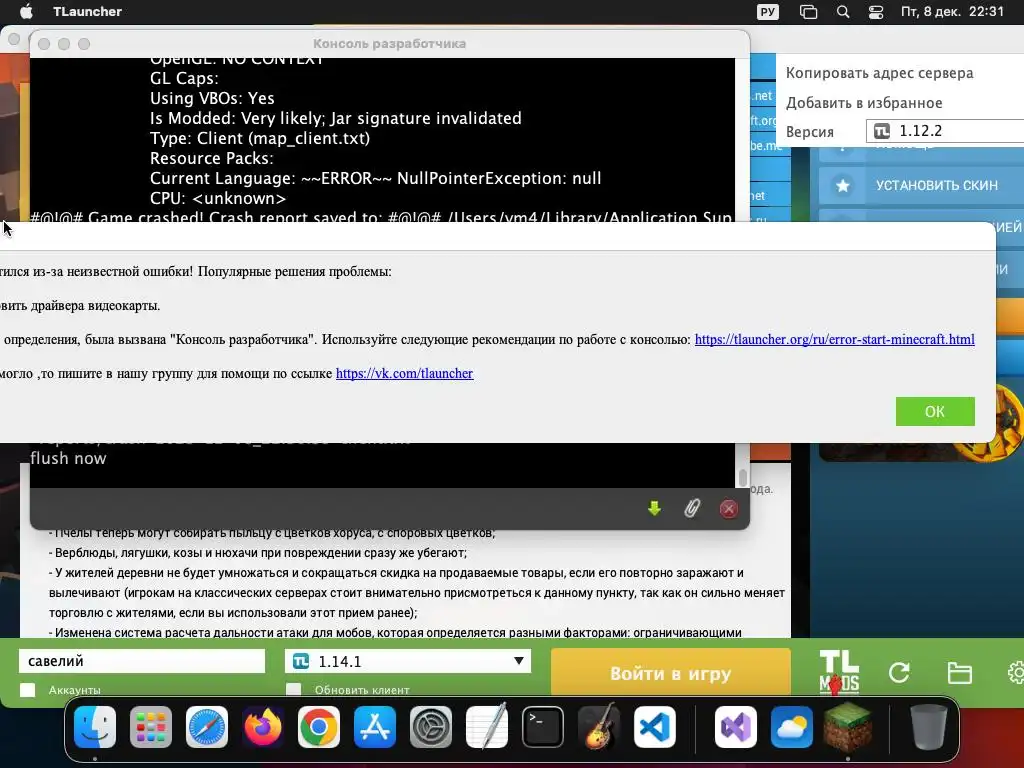
Task: Open Weather app from the Dock
Action: click(792, 726)
